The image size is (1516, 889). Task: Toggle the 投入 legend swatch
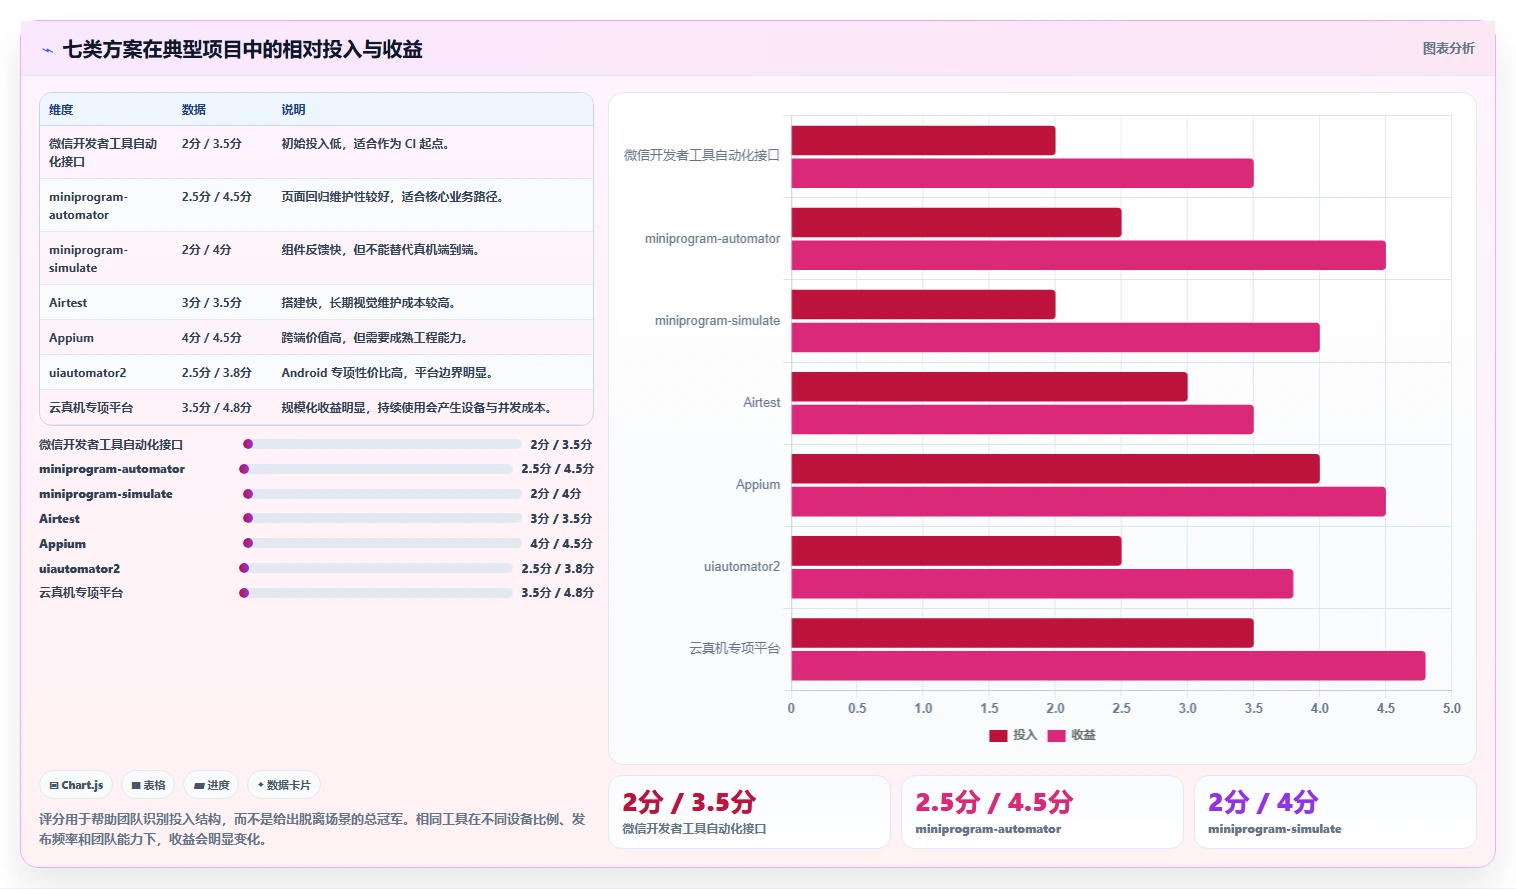(x=998, y=735)
